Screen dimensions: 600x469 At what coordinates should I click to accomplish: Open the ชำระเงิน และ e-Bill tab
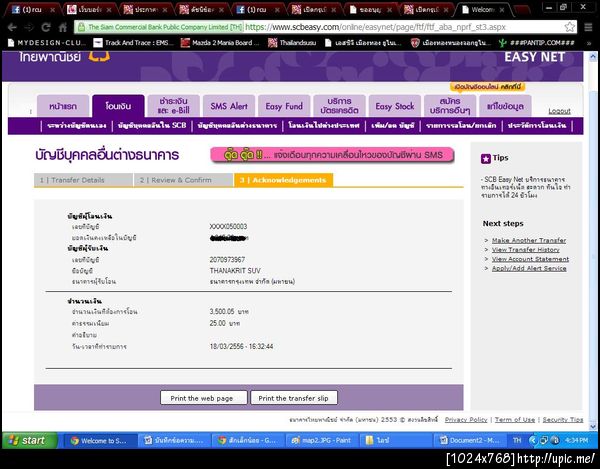click(173, 106)
